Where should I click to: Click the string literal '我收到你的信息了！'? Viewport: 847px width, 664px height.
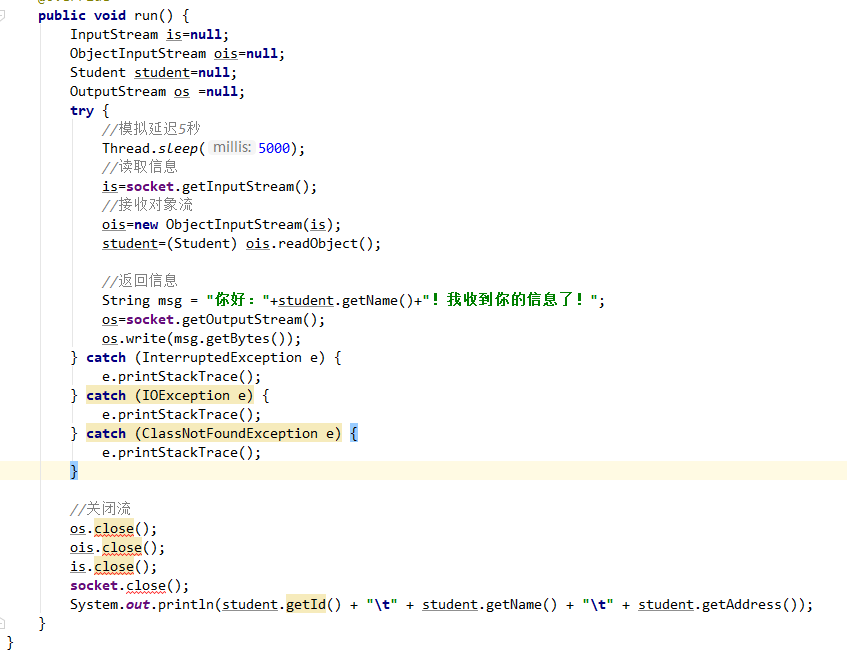point(510,300)
